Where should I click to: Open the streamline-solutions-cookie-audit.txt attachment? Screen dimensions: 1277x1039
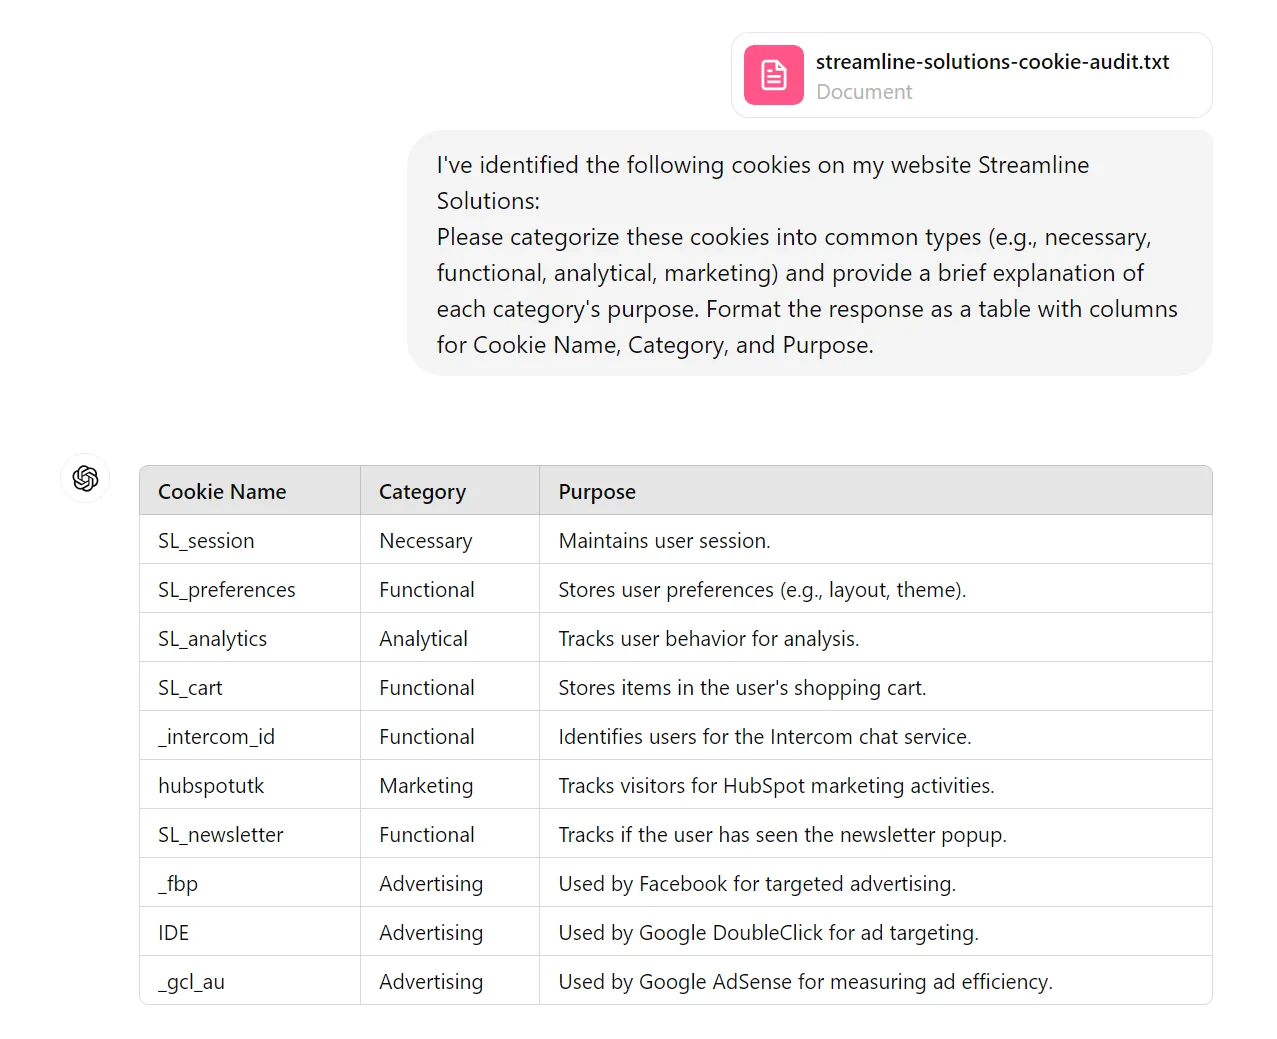click(971, 75)
